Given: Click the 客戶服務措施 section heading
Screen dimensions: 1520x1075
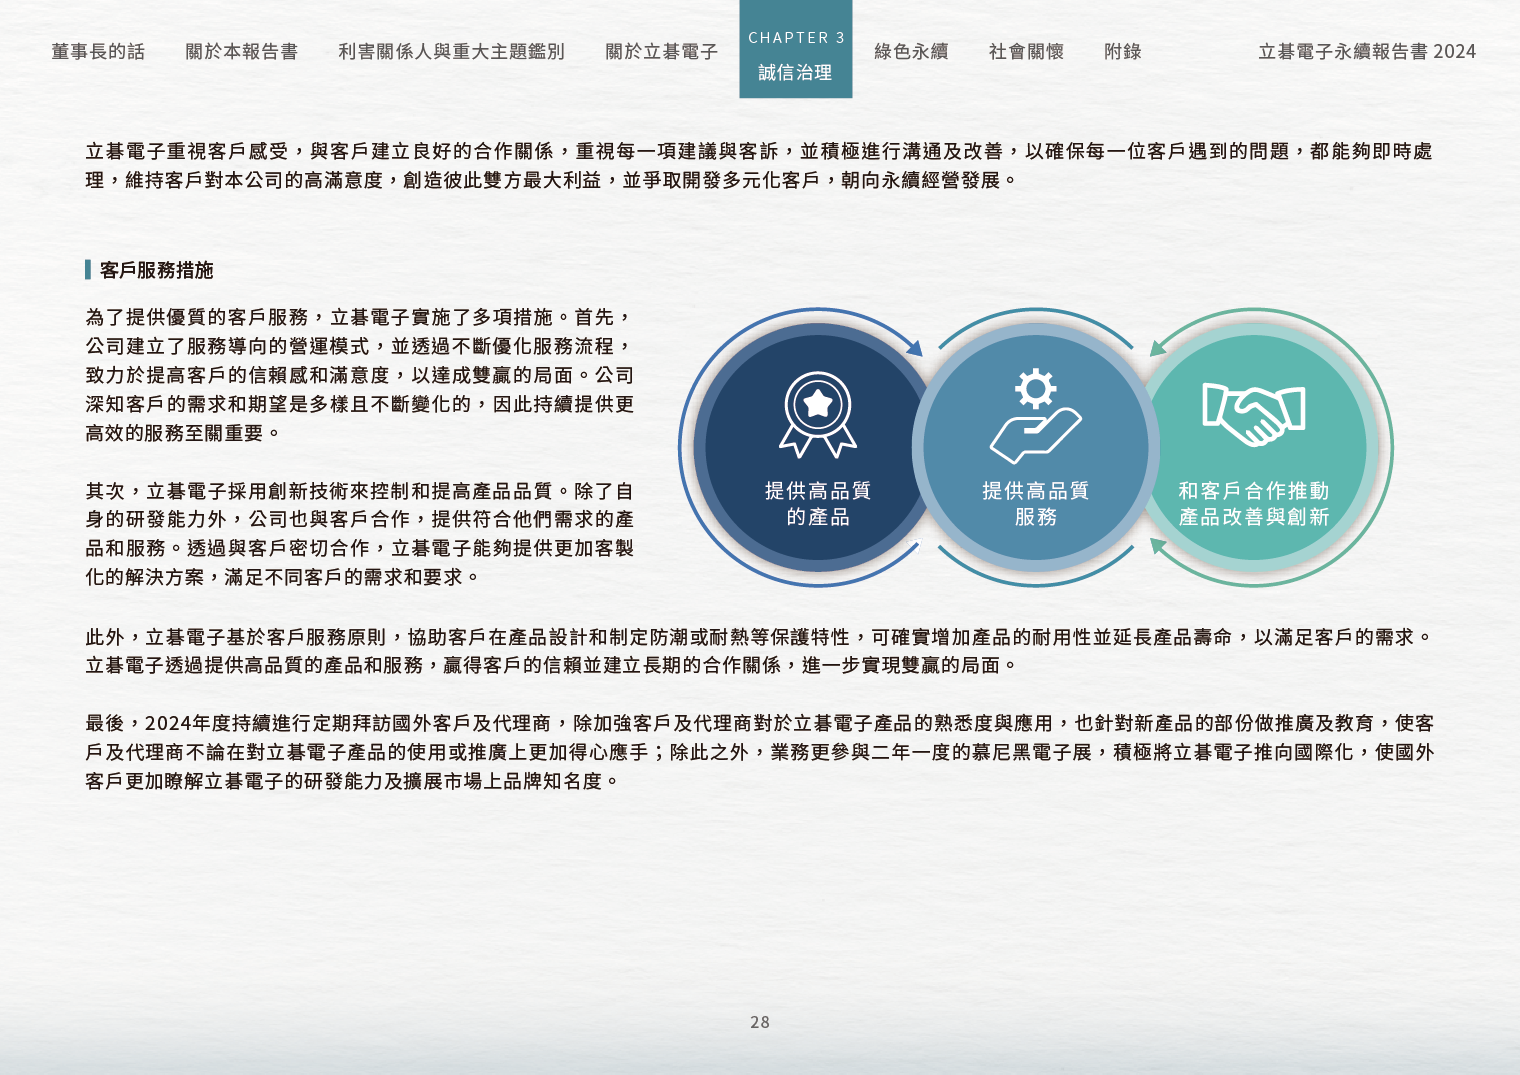Looking at the screenshot, I should pyautogui.click(x=156, y=270).
